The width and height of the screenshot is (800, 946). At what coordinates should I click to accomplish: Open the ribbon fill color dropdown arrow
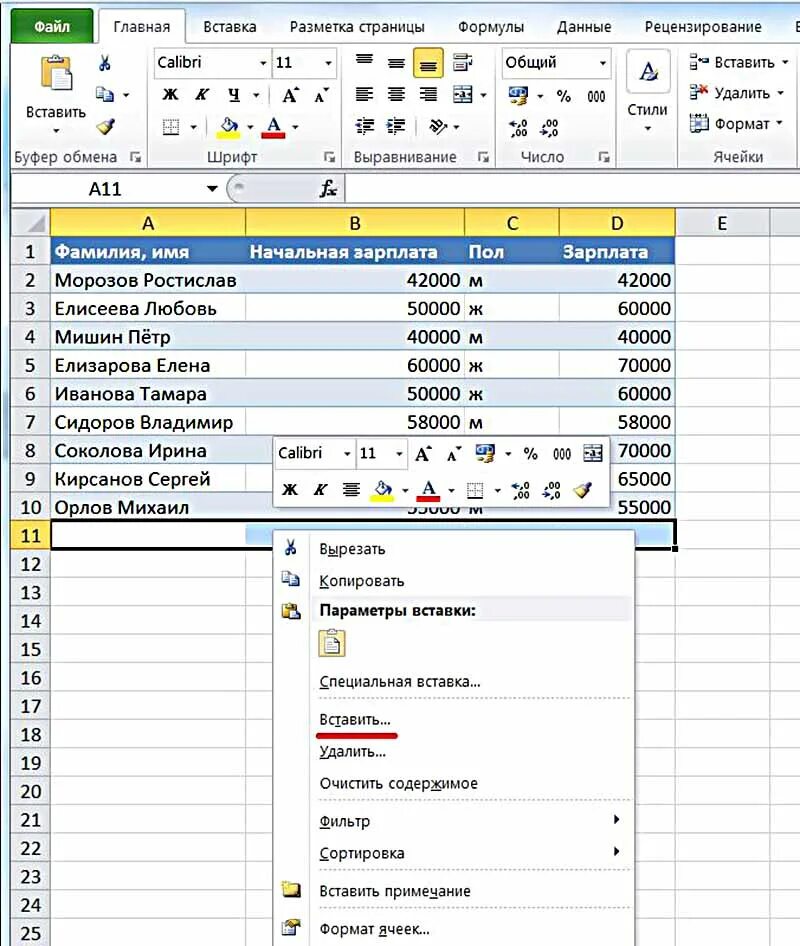(250, 127)
